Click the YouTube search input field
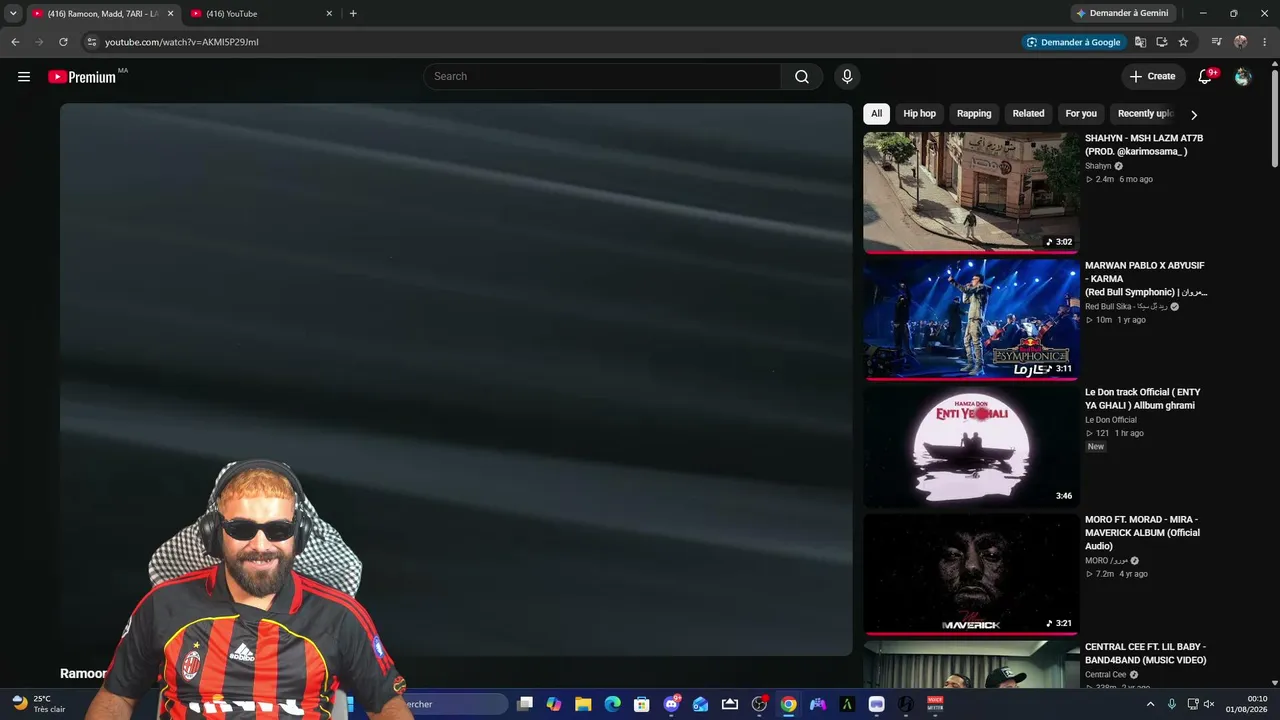The width and height of the screenshot is (1280, 720). [x=603, y=77]
